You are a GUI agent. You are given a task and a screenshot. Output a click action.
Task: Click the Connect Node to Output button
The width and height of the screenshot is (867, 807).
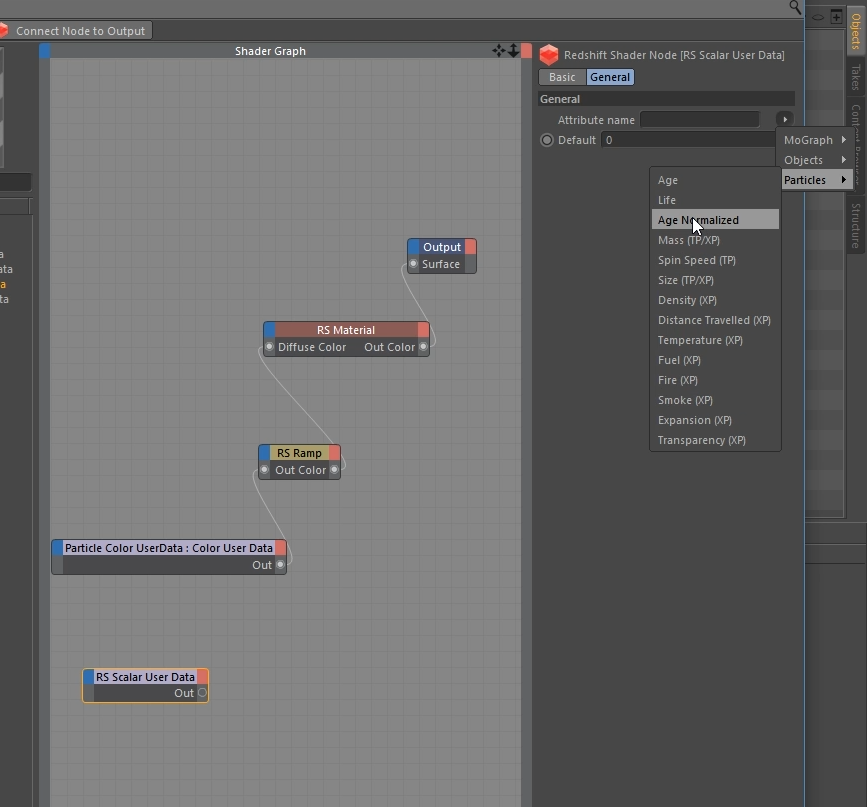click(76, 30)
